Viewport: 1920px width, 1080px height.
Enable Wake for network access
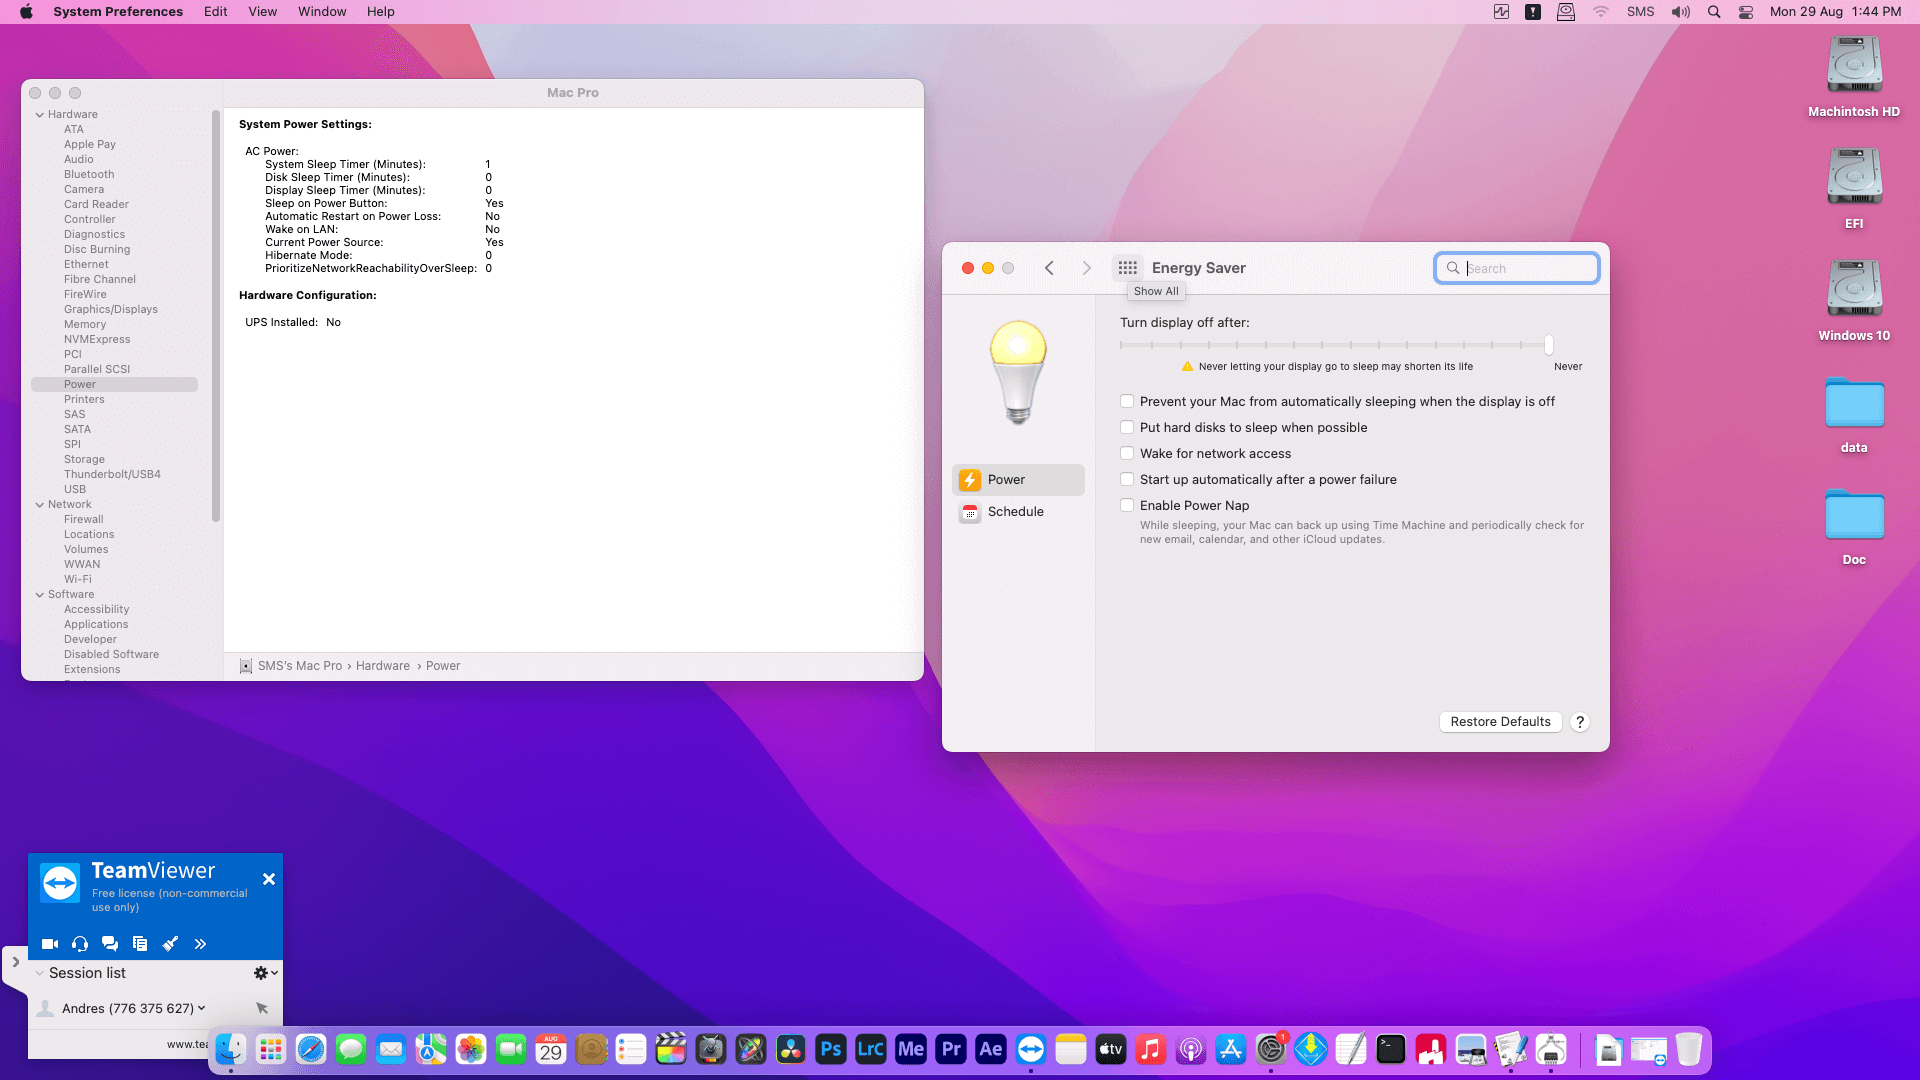click(1127, 454)
